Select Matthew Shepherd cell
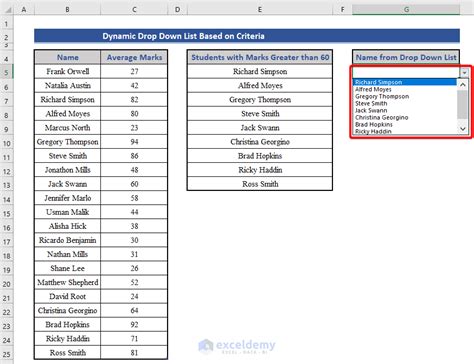The image size is (474, 364). 67,282
